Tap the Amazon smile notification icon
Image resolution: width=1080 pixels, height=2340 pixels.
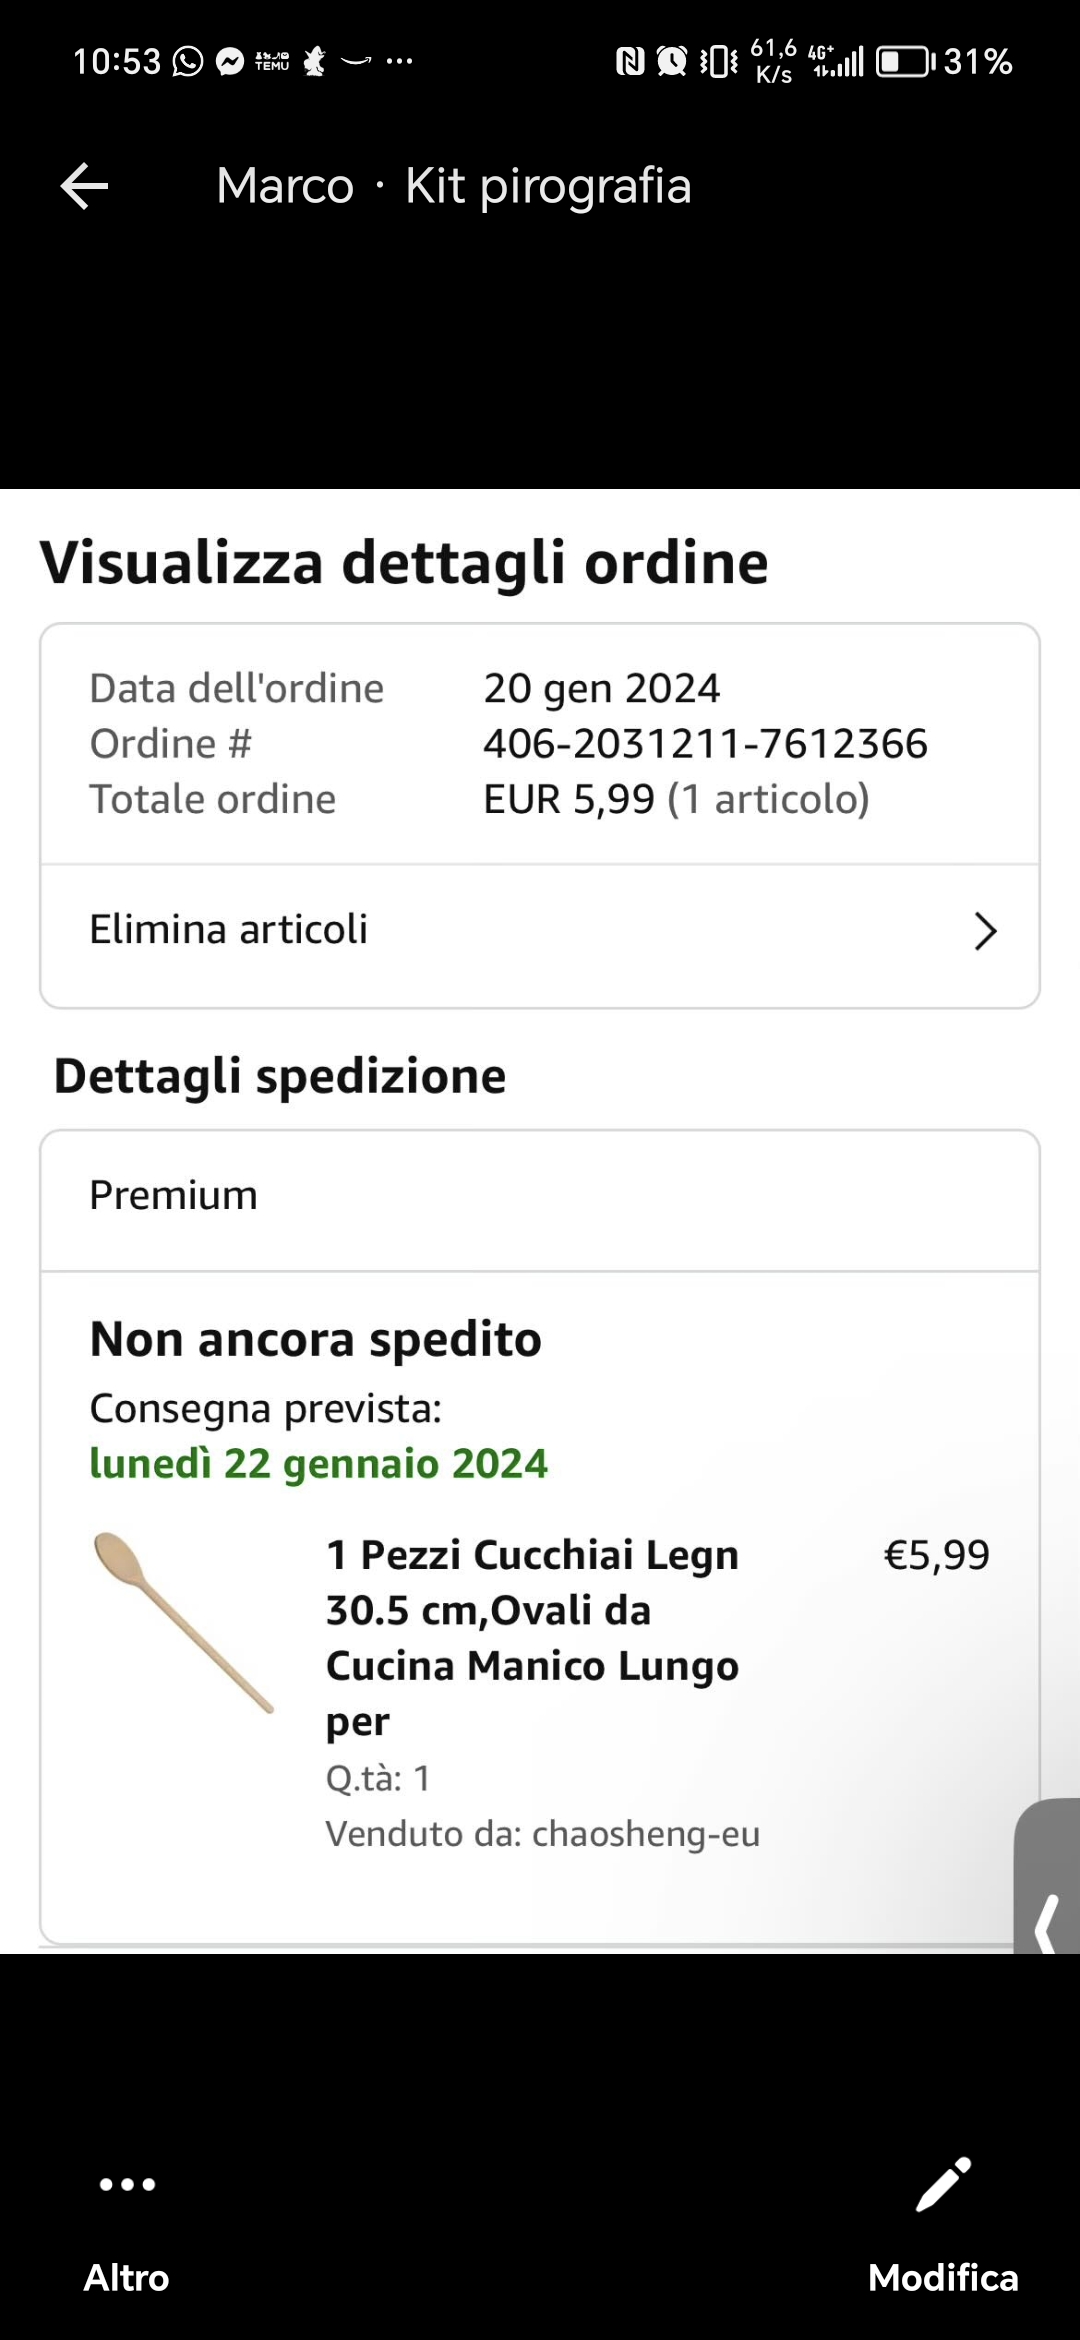pos(357,62)
